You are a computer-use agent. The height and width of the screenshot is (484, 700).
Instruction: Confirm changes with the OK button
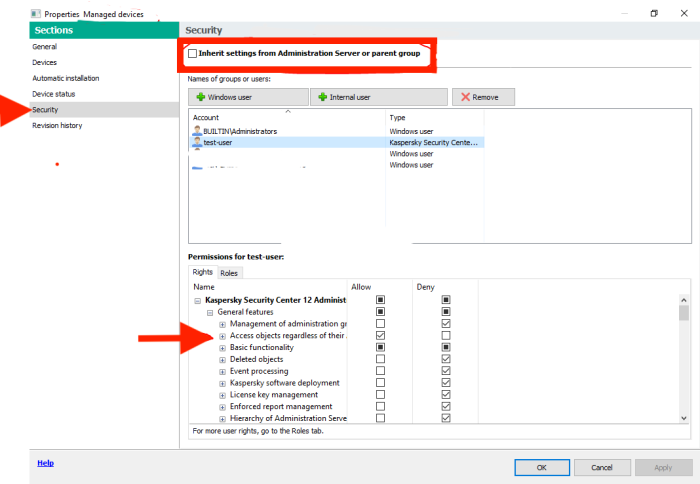click(x=542, y=467)
